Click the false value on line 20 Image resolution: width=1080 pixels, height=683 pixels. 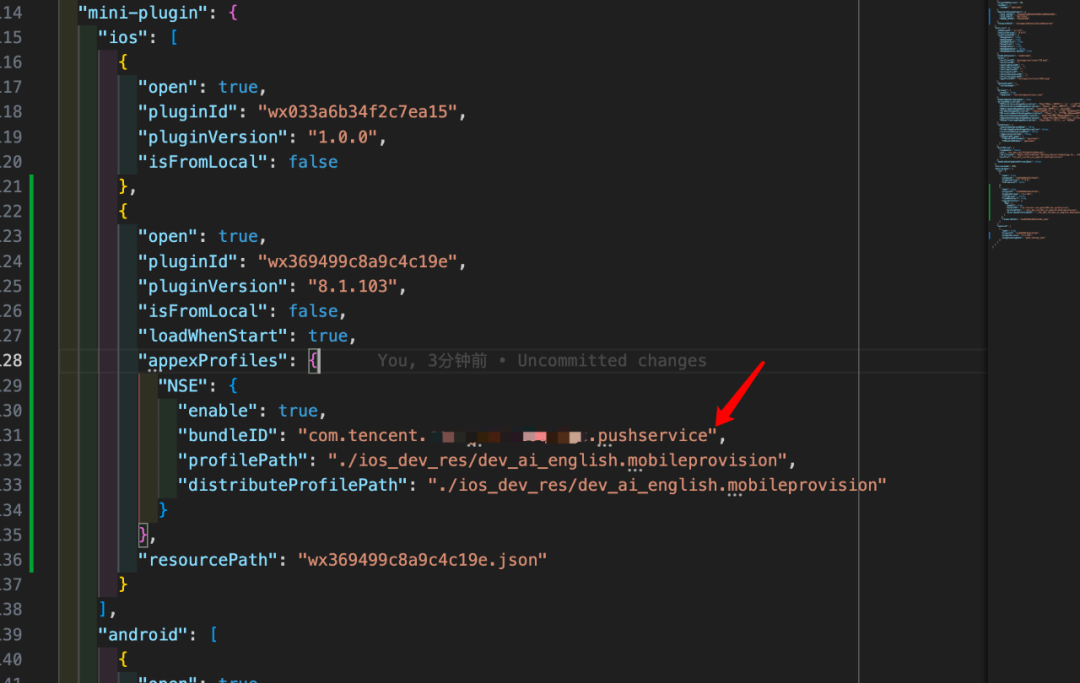[313, 162]
